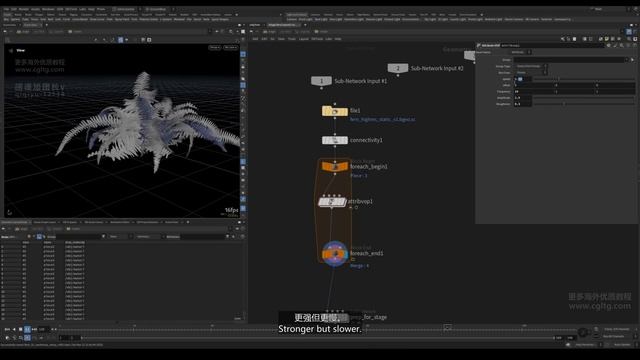Select the foreach_end1 node

(335, 254)
